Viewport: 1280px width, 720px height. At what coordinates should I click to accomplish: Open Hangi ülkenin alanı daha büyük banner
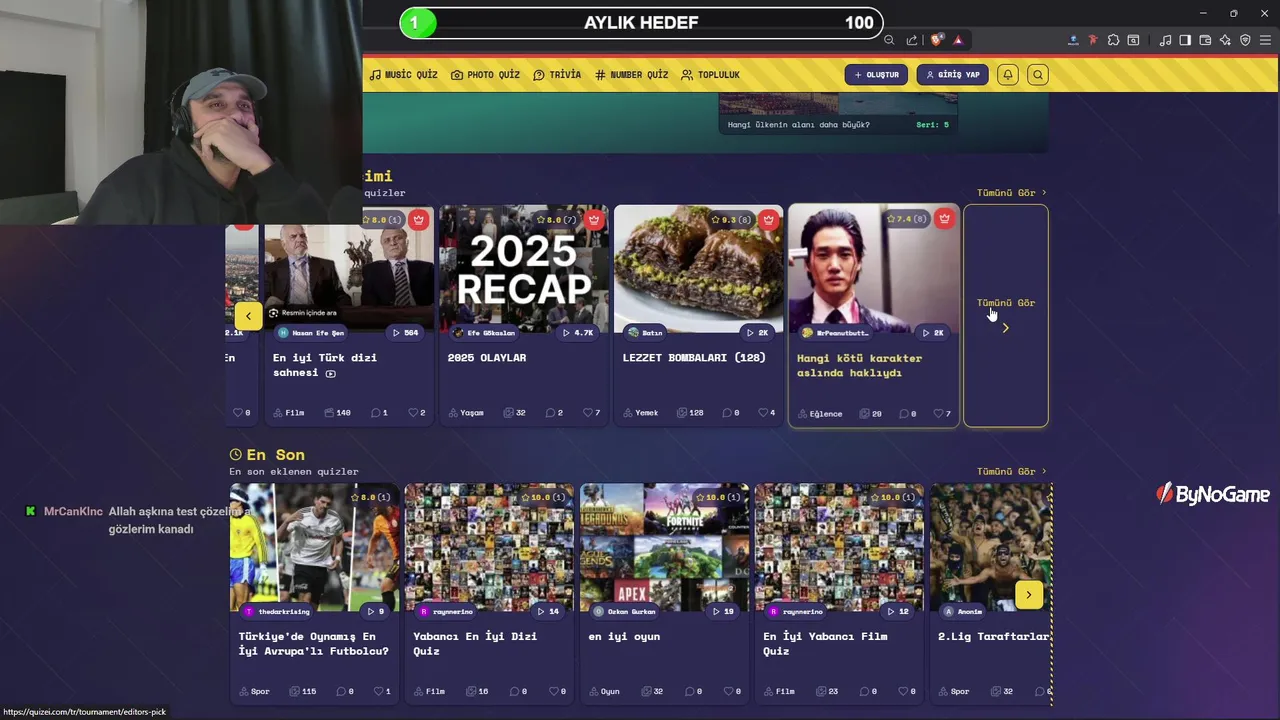pos(838,113)
